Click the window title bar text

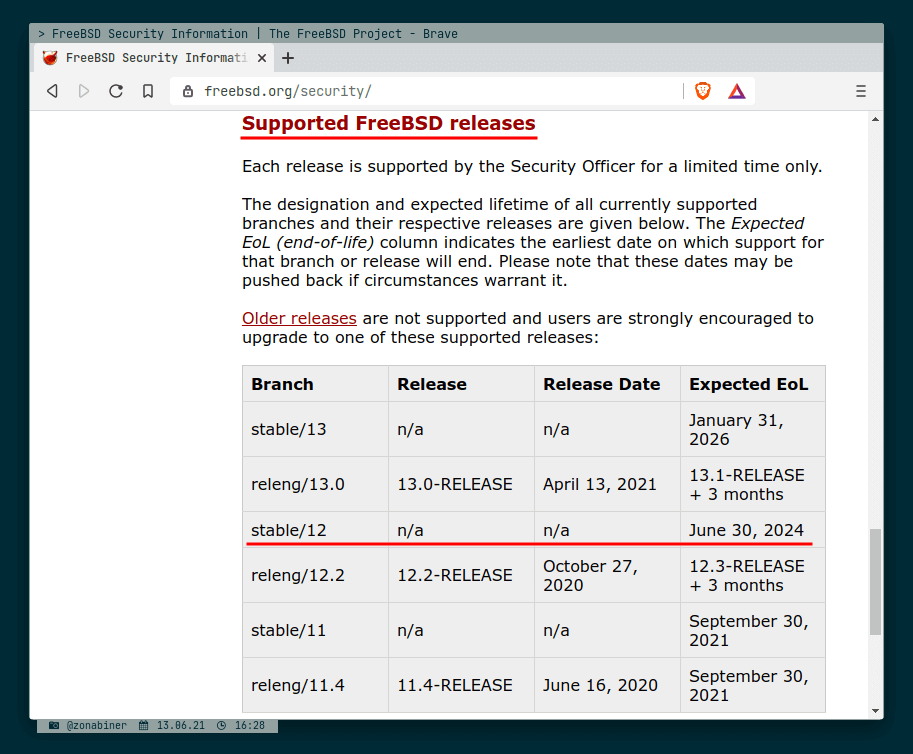pos(254,34)
